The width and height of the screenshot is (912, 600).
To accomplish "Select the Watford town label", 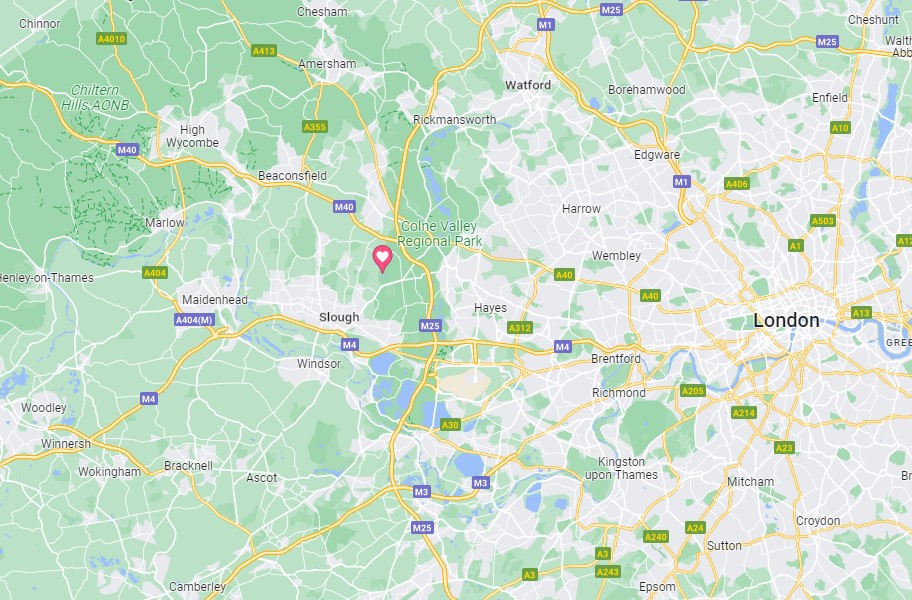I will click(528, 85).
